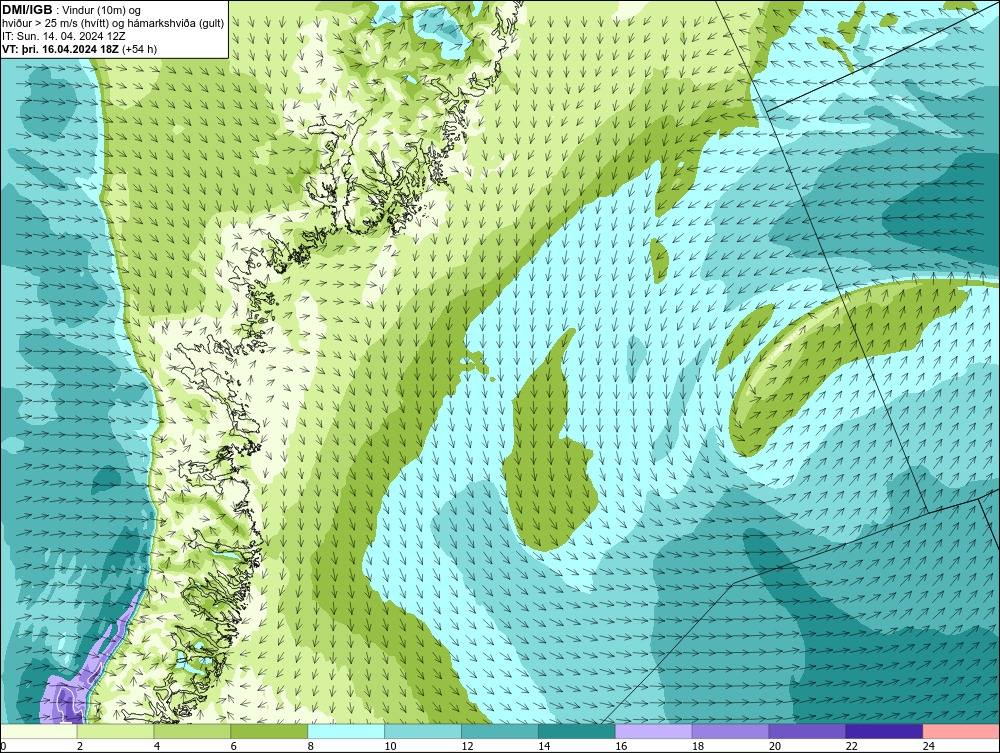
Task: Select the 'IT: Sun. 14. 04. 2024 12Z' line
Action: 64,36
